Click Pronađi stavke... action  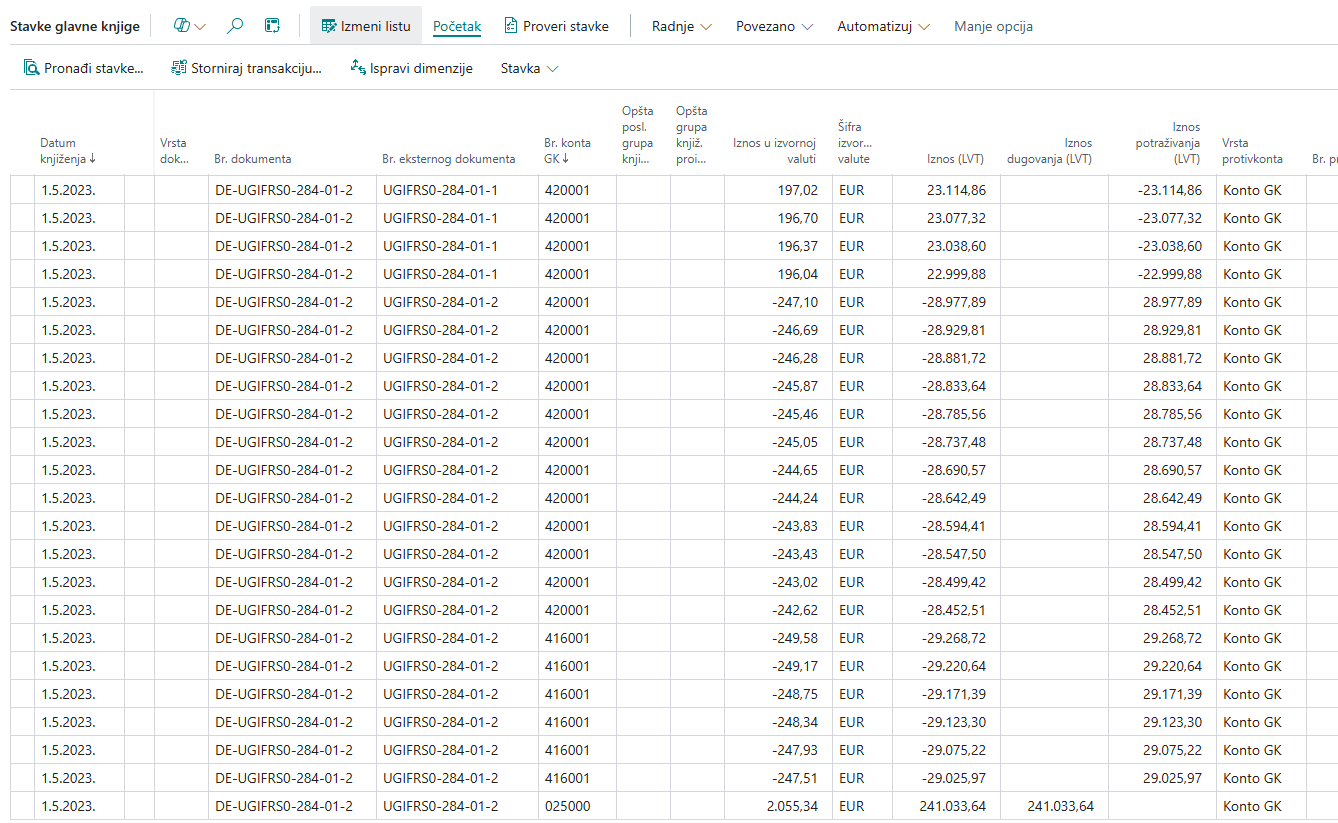click(84, 68)
